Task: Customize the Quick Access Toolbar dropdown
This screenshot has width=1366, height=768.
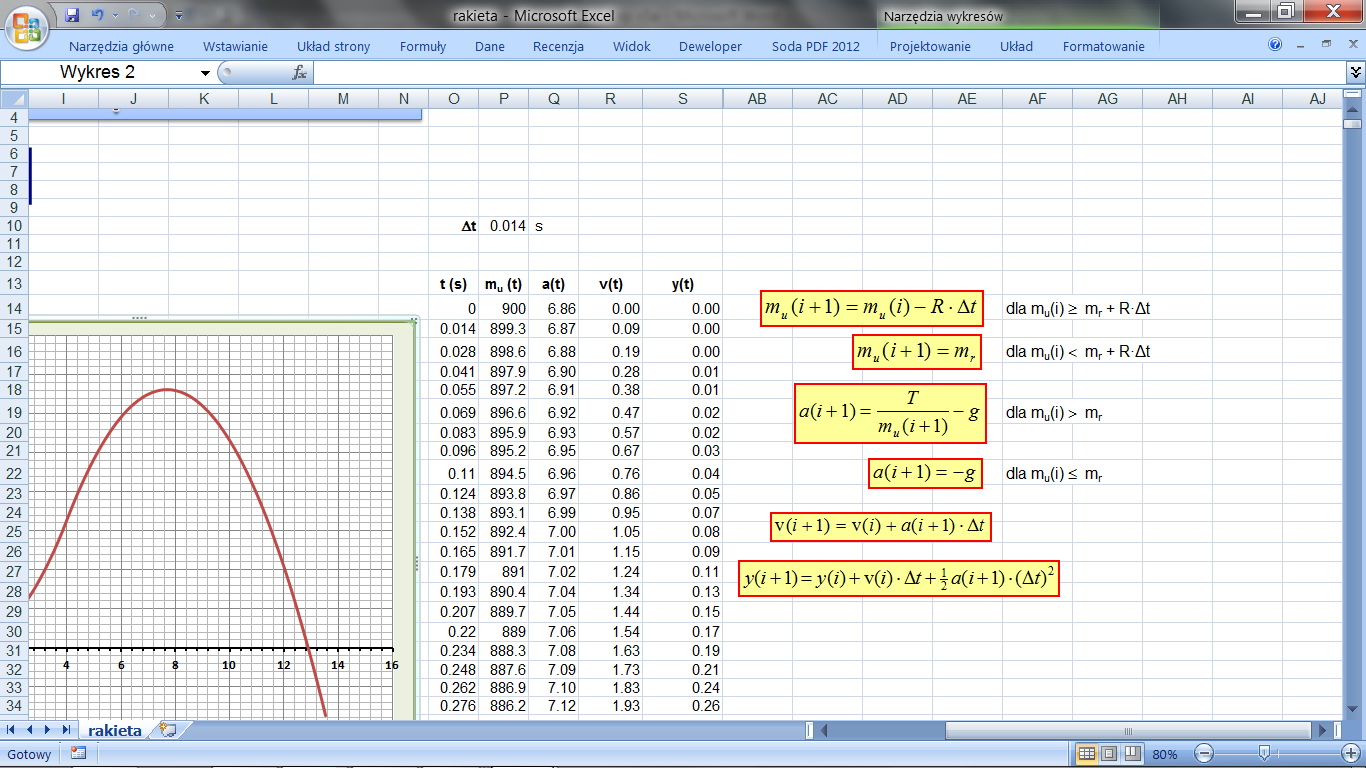Action: (x=178, y=16)
